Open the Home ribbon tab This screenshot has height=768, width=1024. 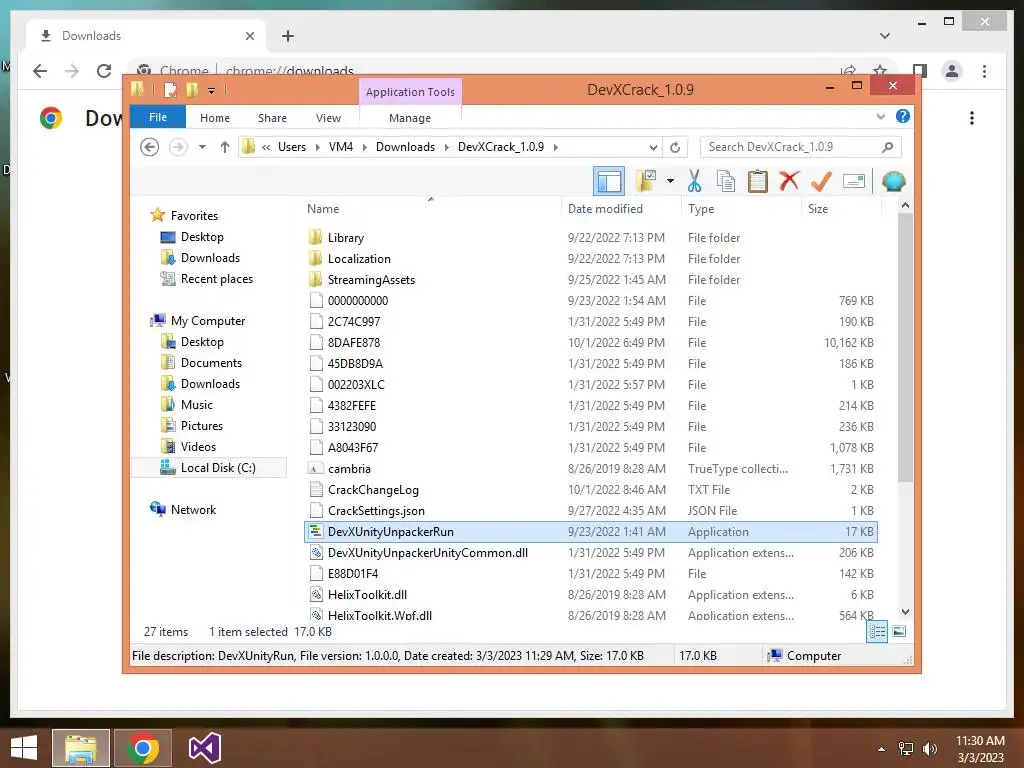coord(215,118)
